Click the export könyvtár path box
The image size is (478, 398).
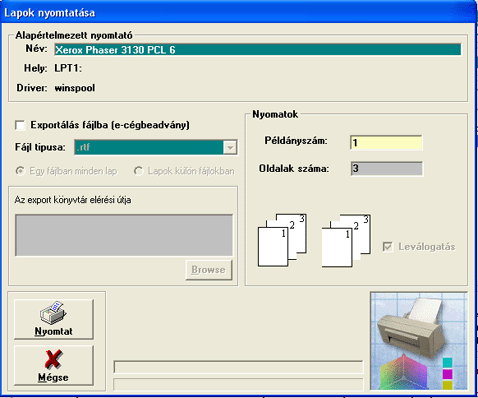click(x=124, y=235)
